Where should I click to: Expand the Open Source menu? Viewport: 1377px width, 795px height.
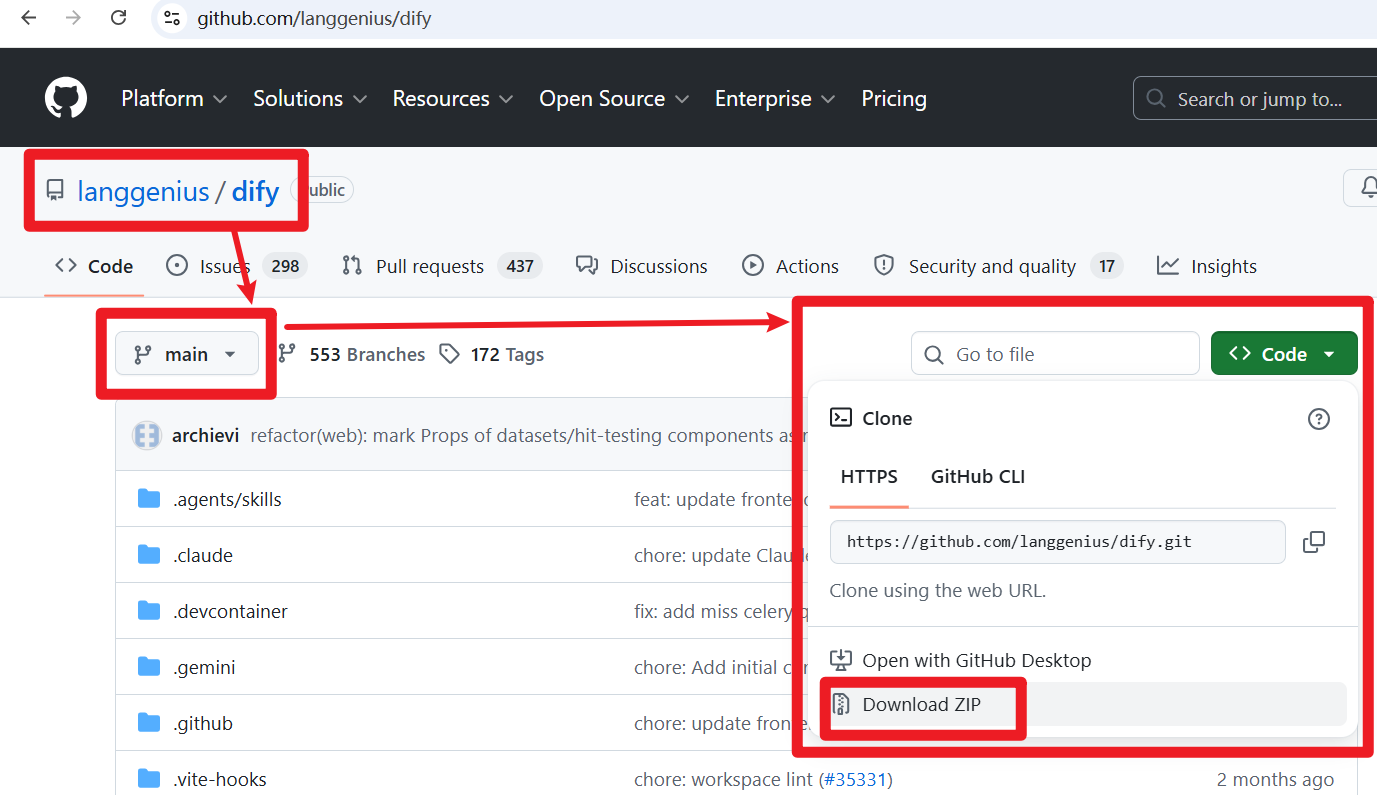pos(614,99)
